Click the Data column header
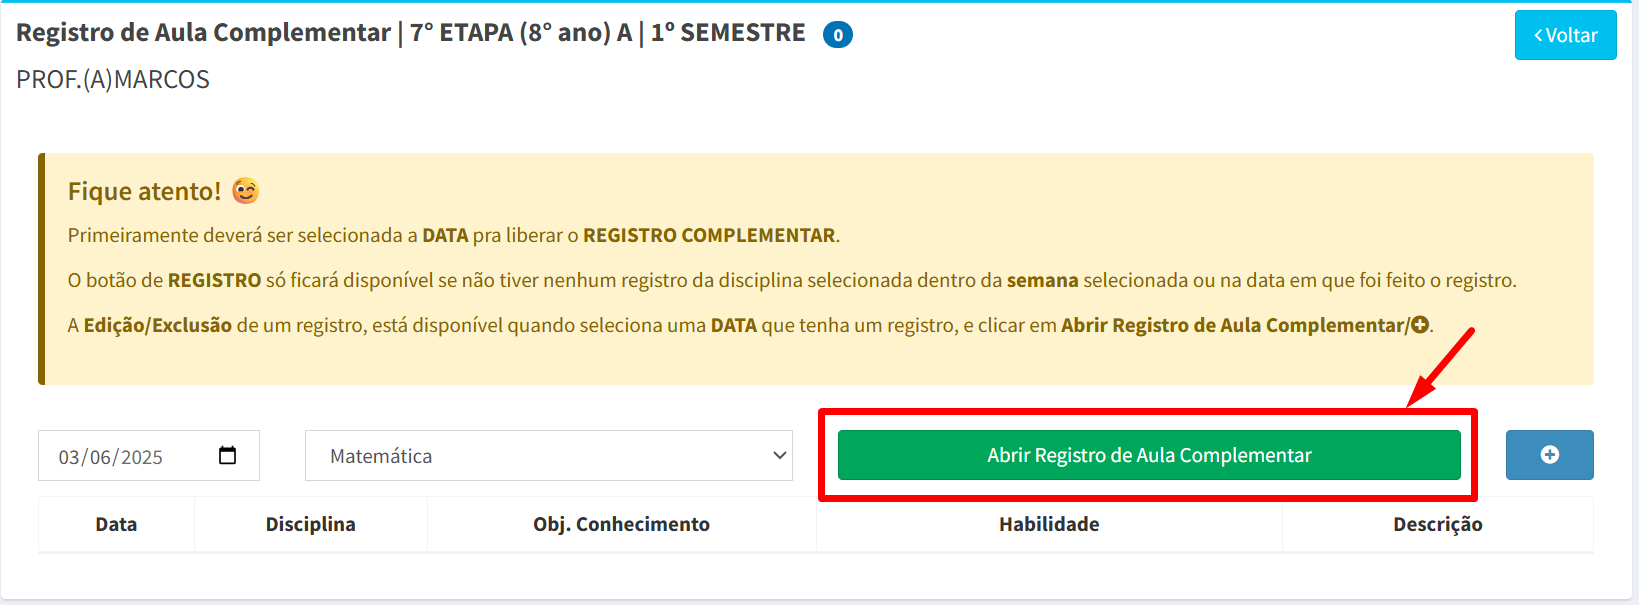Image resolution: width=1639 pixels, height=605 pixels. tap(116, 524)
